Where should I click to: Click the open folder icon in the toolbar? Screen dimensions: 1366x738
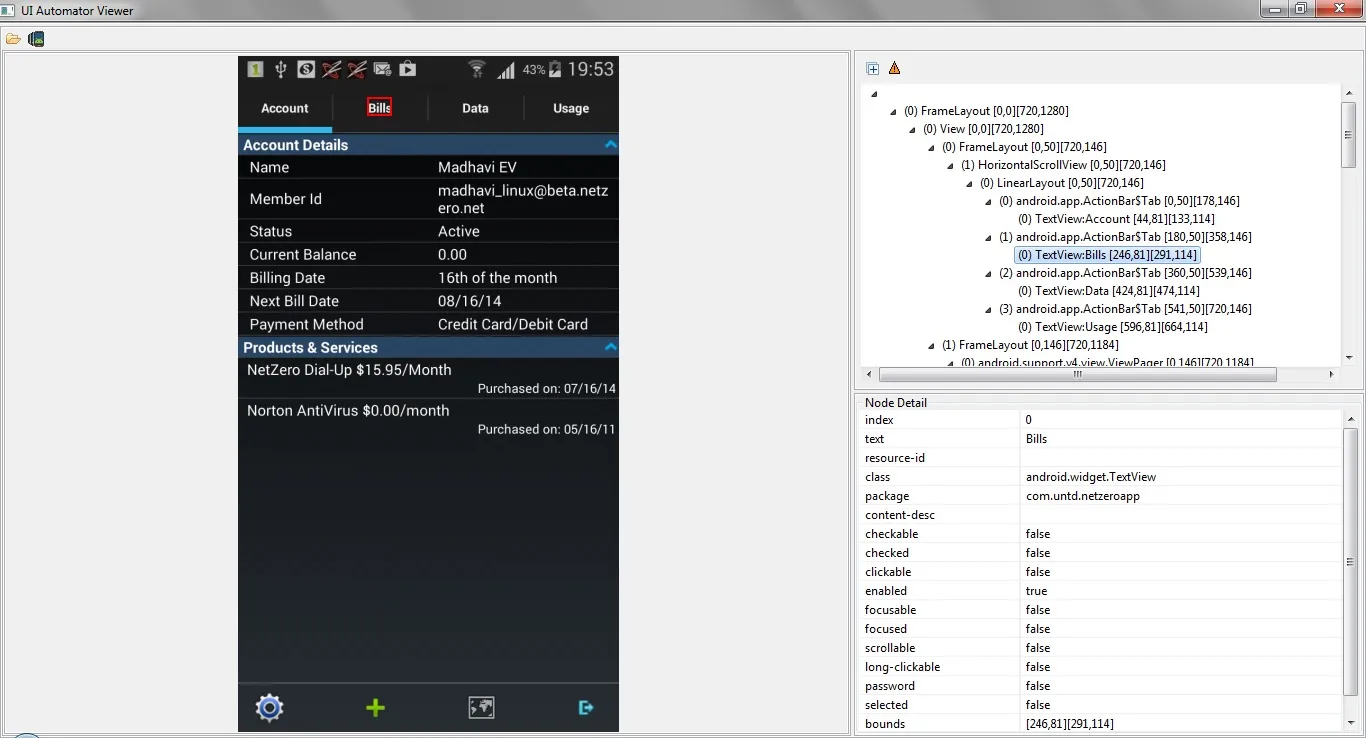[13, 39]
